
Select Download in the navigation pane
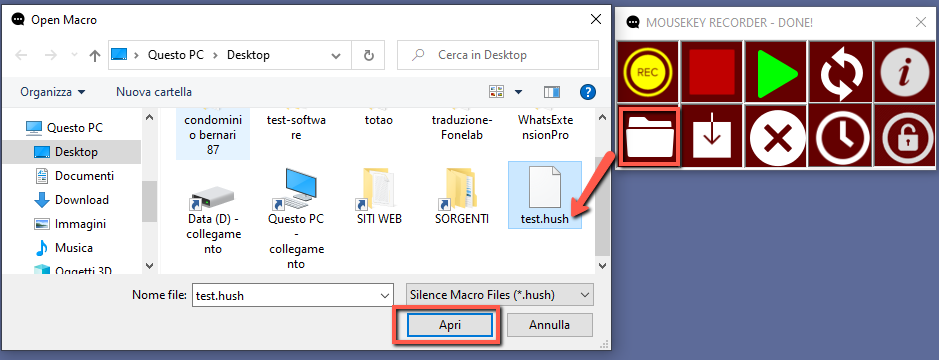[81, 199]
